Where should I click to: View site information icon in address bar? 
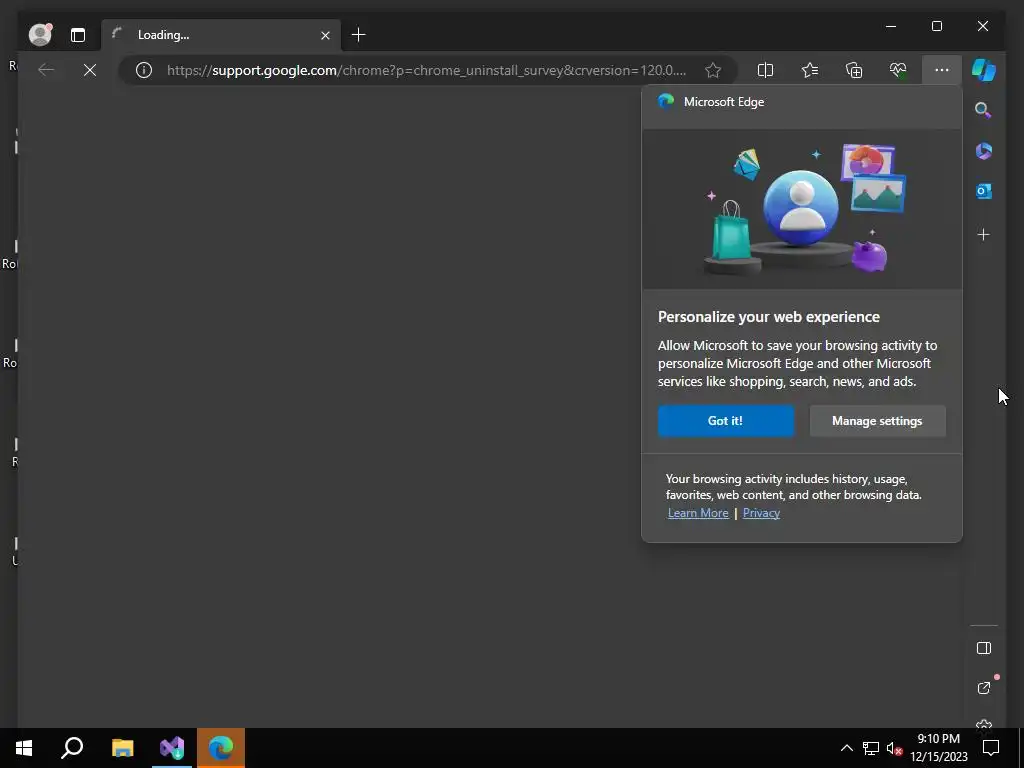click(x=144, y=70)
